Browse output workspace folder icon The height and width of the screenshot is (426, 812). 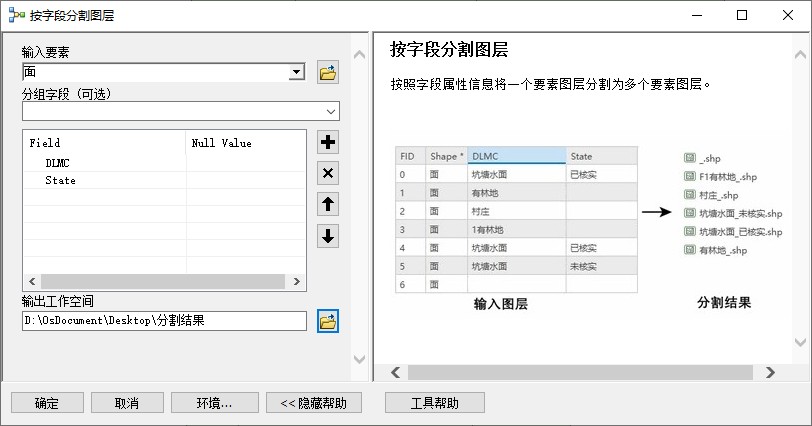pos(328,321)
